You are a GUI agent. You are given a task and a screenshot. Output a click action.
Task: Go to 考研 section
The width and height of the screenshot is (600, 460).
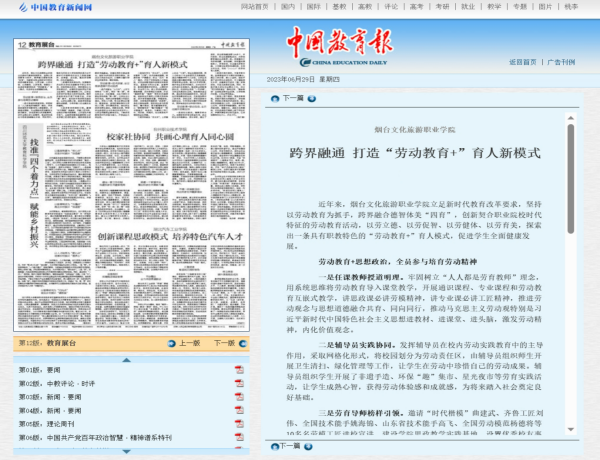click(442, 7)
